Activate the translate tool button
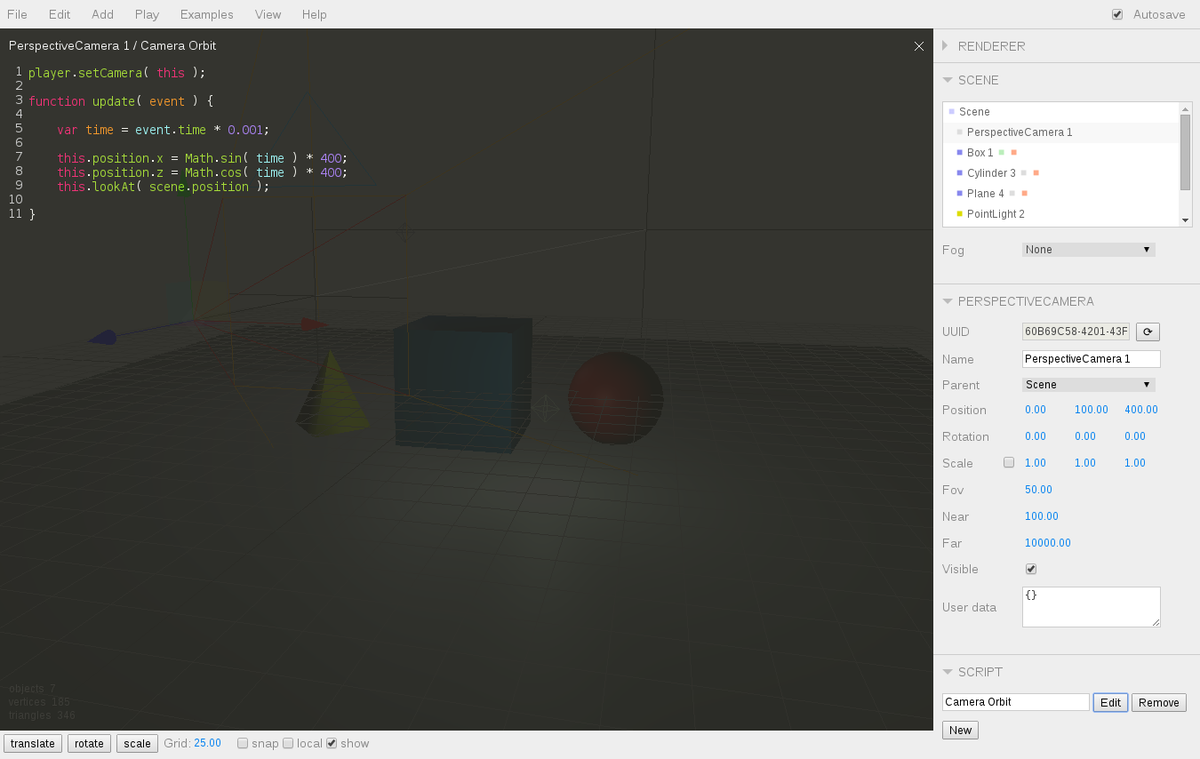The image size is (1200, 759). (33, 743)
